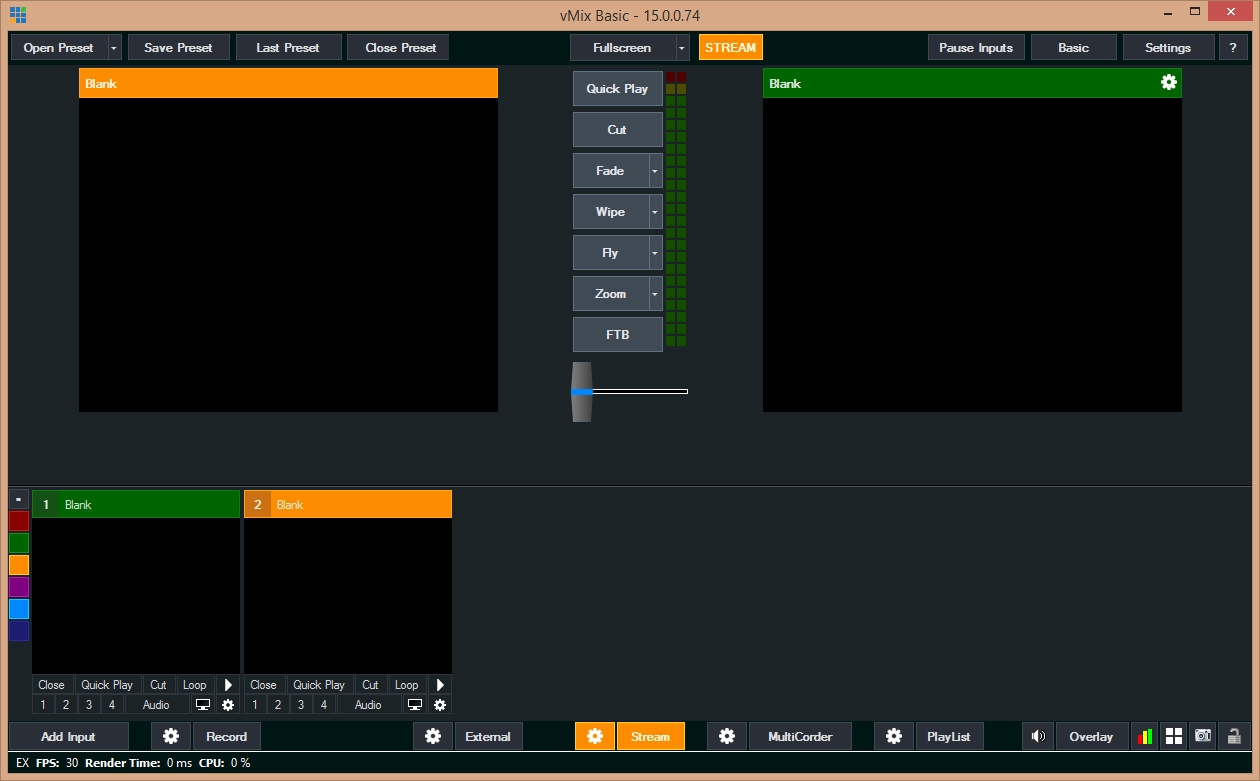
Task: Open output preview gear settings icon
Action: (x=1168, y=83)
